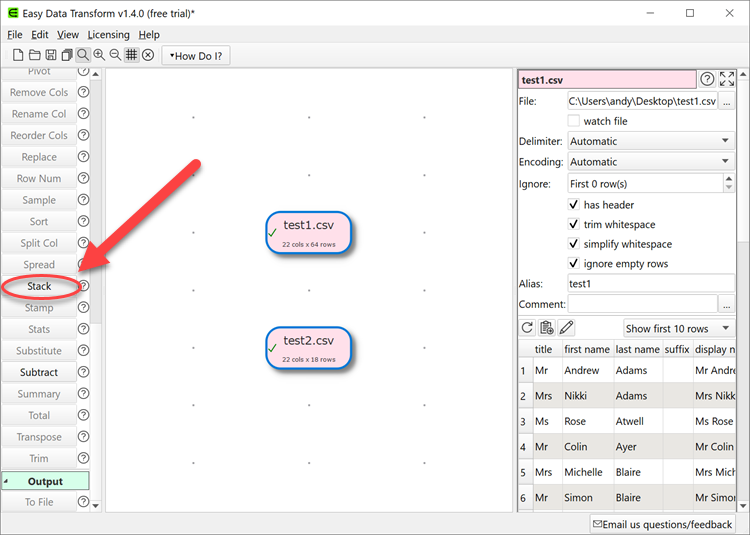The image size is (750, 535).
Task: Open the Show first 10 rows dropdown
Action: 678,328
